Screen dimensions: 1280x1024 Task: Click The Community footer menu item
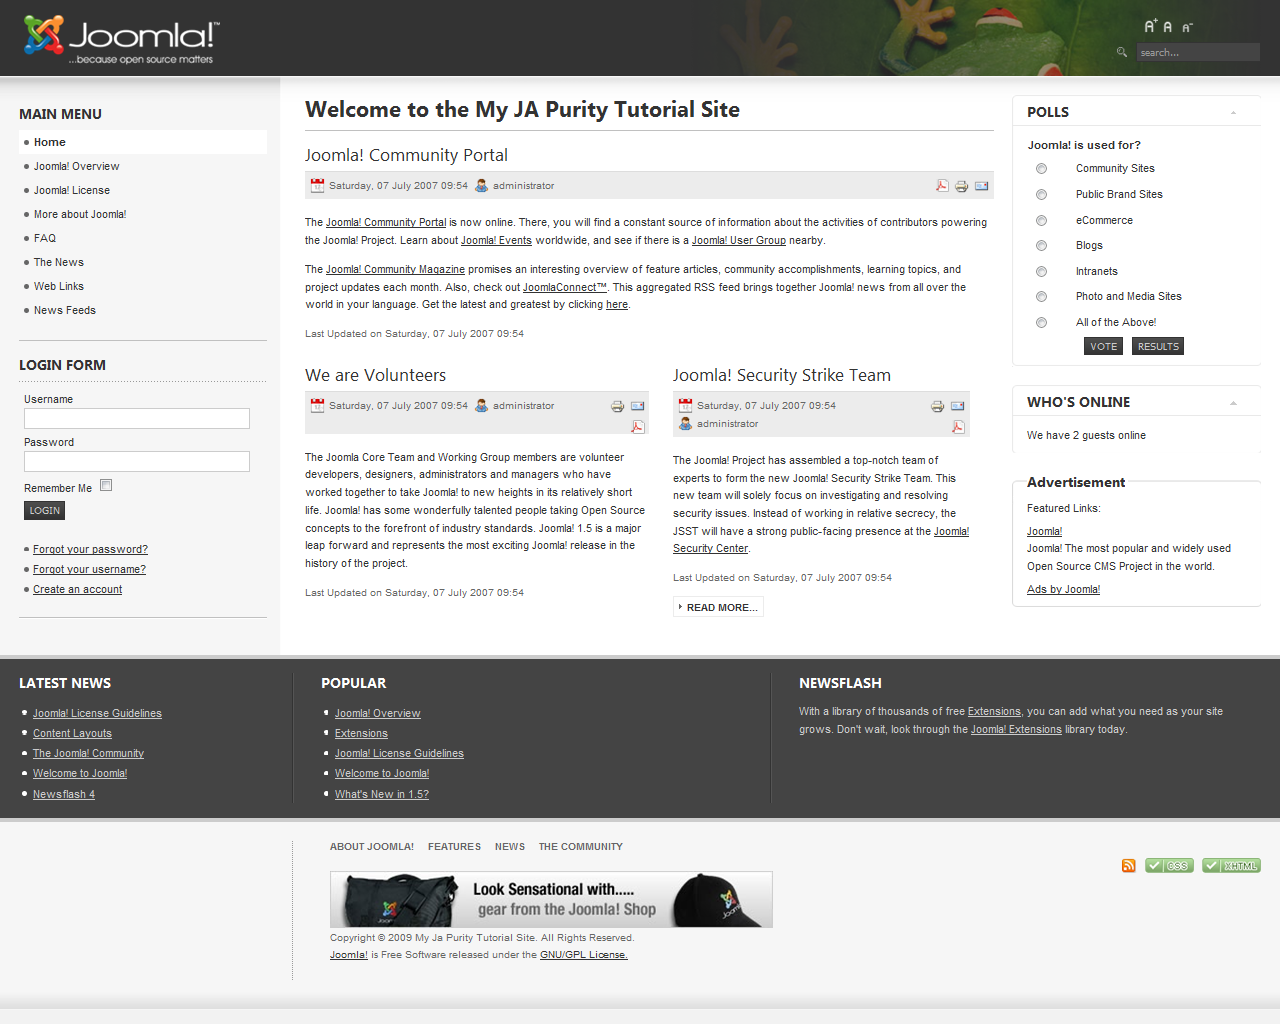pyautogui.click(x=581, y=847)
